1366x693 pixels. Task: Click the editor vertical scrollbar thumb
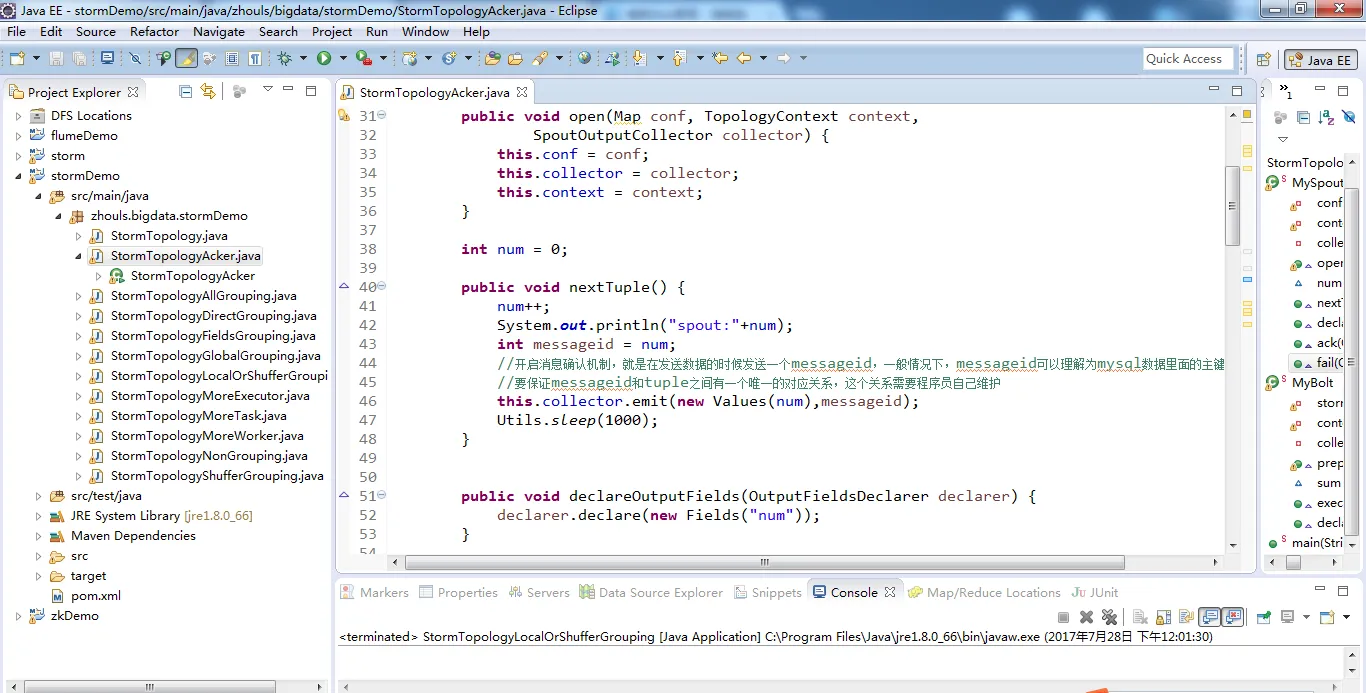point(1232,205)
